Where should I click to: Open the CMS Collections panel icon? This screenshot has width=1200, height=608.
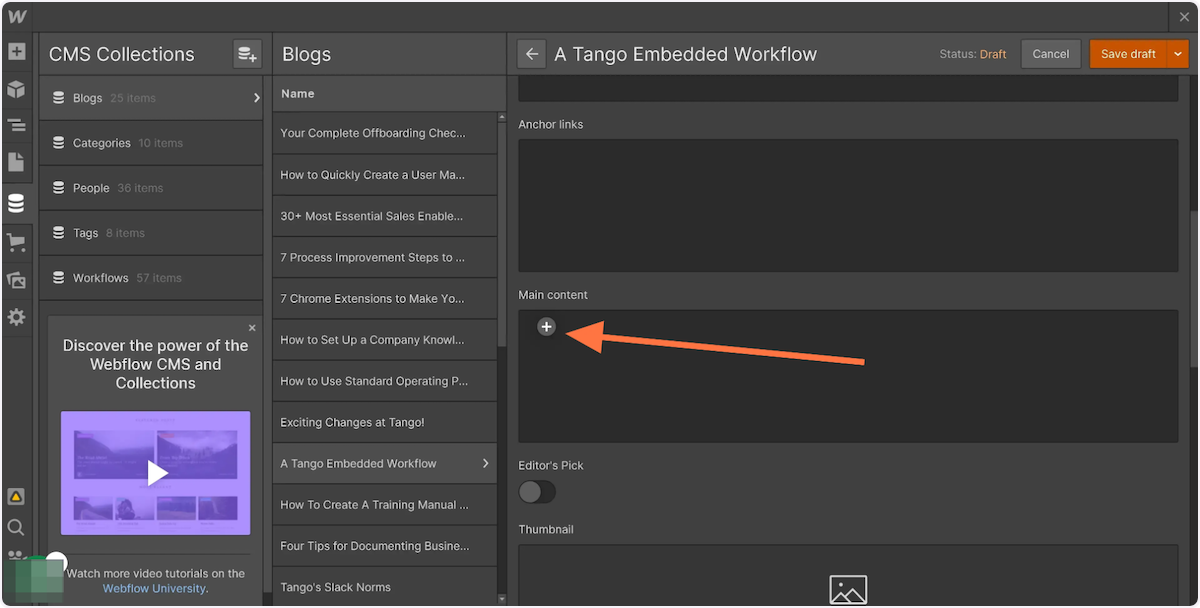[x=16, y=204]
